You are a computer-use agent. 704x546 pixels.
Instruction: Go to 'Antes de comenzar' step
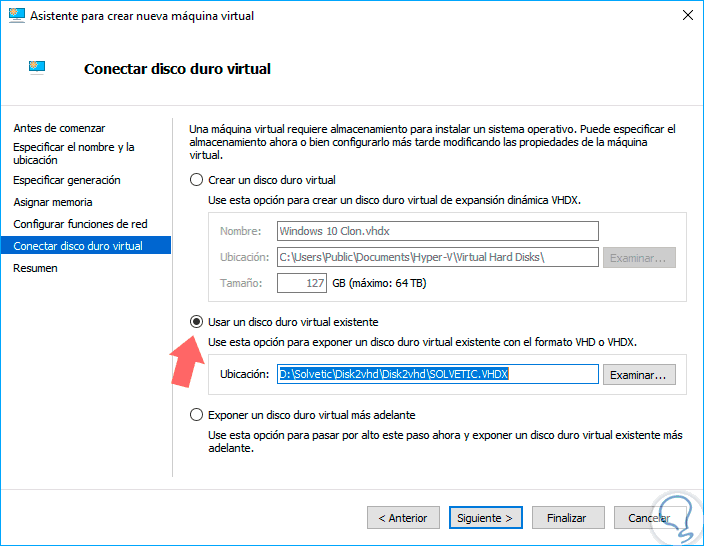click(x=59, y=128)
